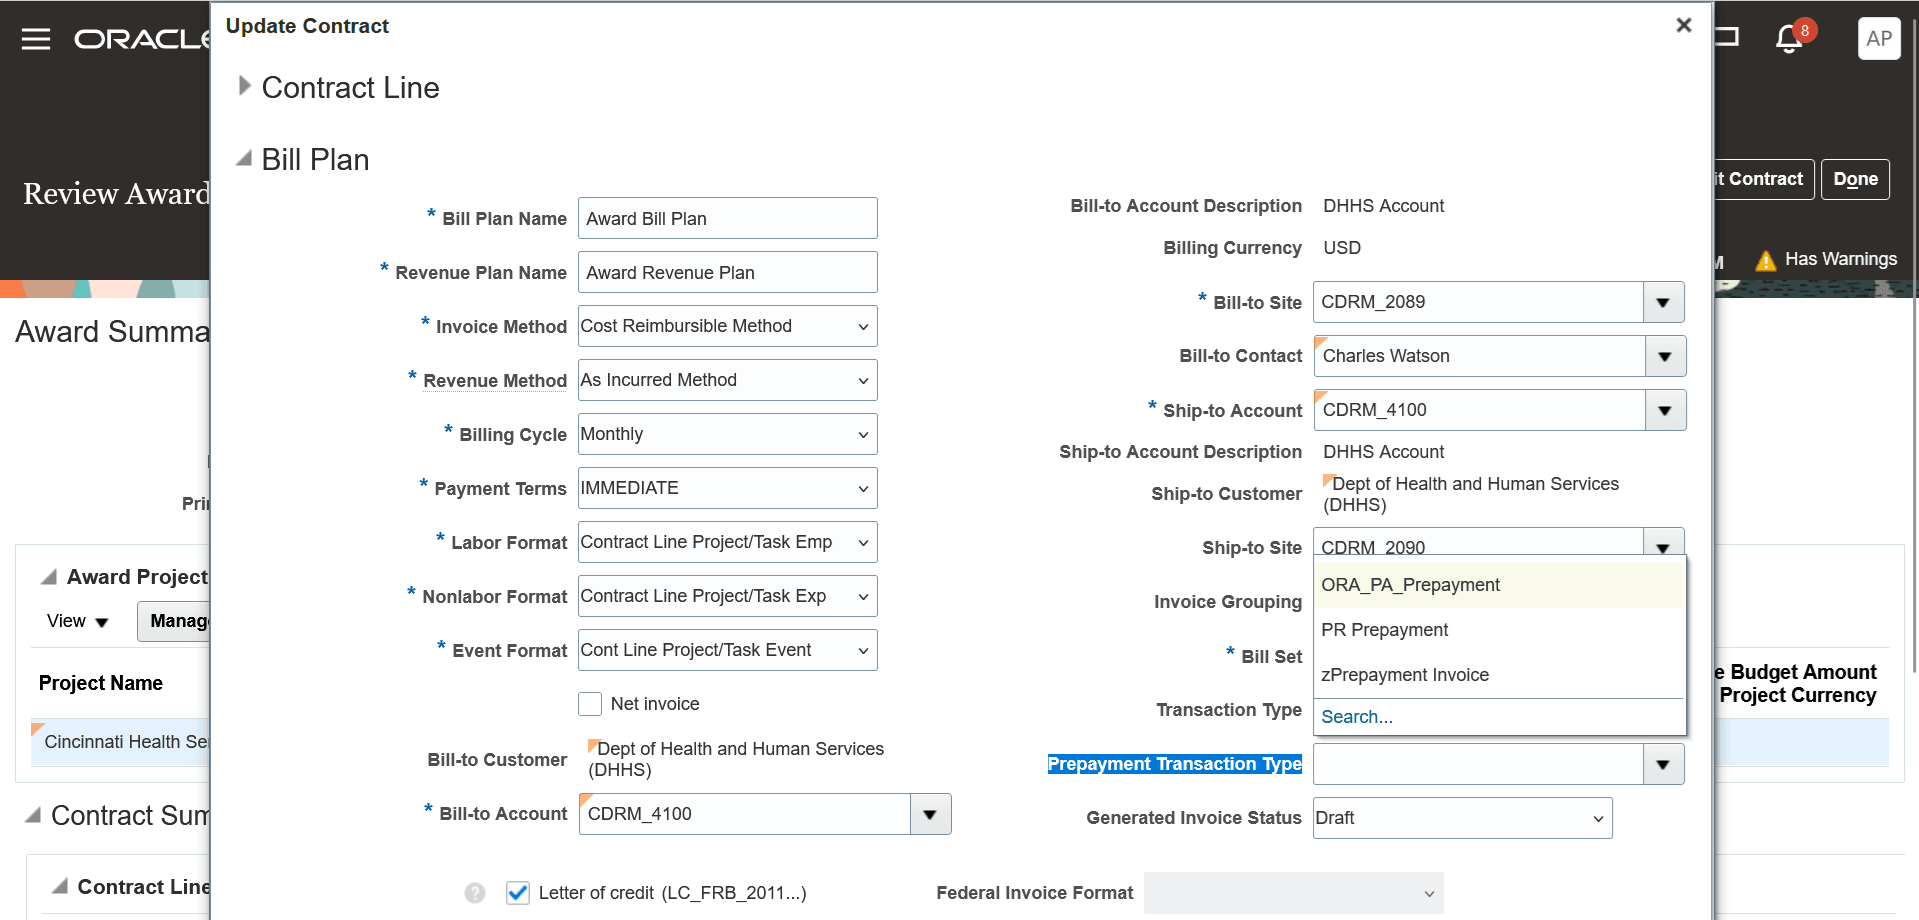This screenshot has width=1919, height=920.
Task: Click the Bill-to Site CDRM_2089 field
Action: point(1479,302)
